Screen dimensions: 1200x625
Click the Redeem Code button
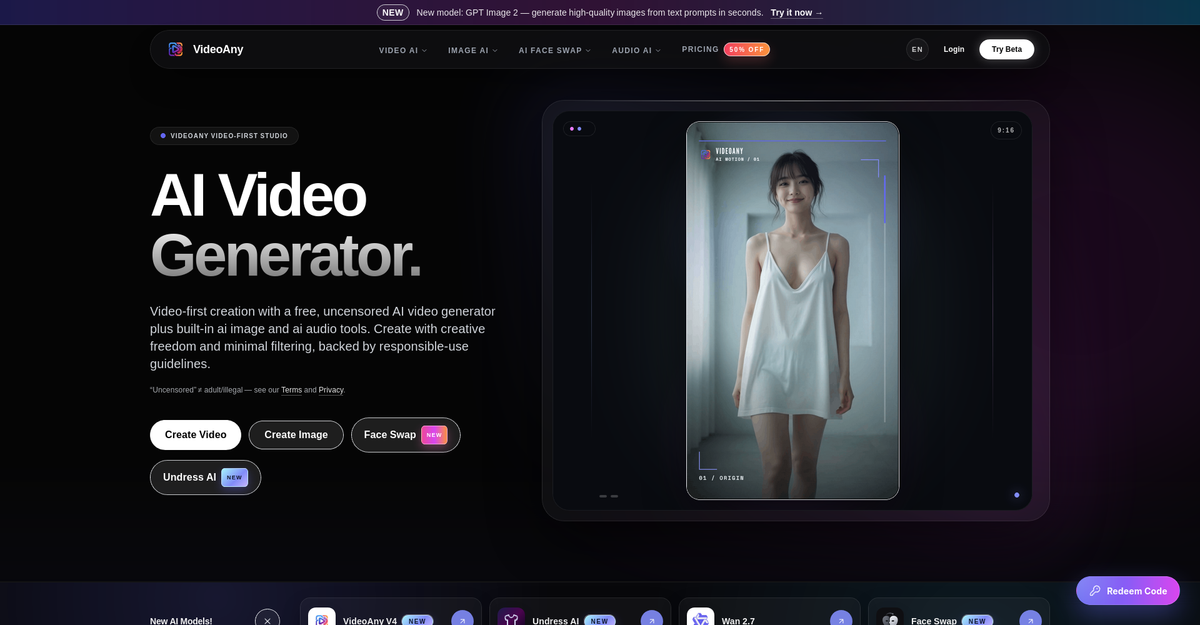(x=1128, y=591)
